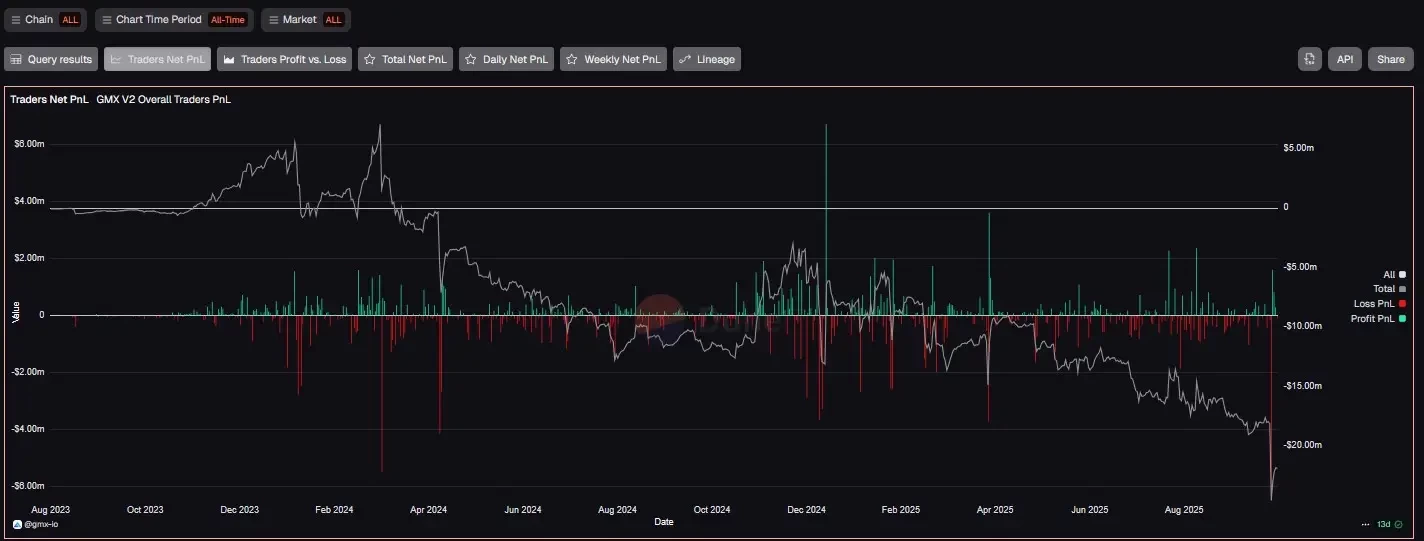Click the star icon on Daily Net PnL
This screenshot has height=541, width=1424.
470,60
